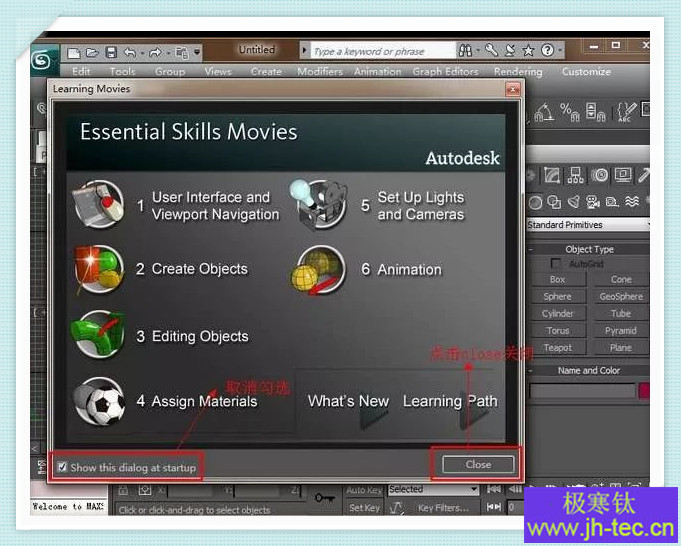Open the project folder icon in quick toolbar

182,53
